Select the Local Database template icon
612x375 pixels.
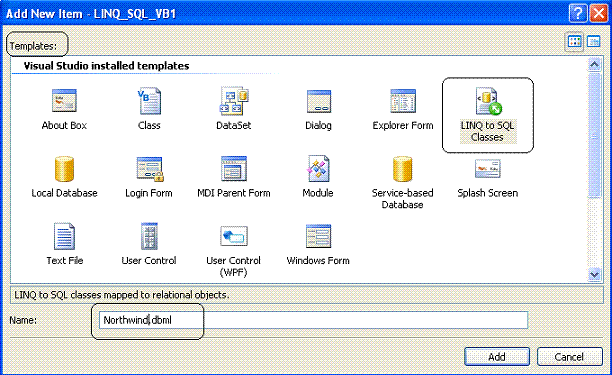(x=64, y=169)
